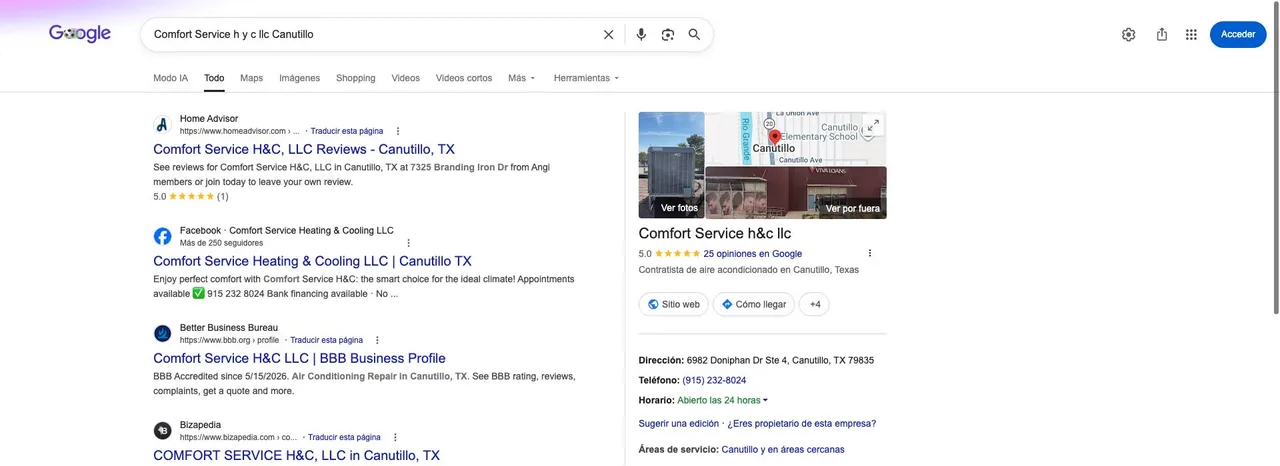Switch to the Videos tab
Screen dimensions: 1280x466
(x=405, y=78)
